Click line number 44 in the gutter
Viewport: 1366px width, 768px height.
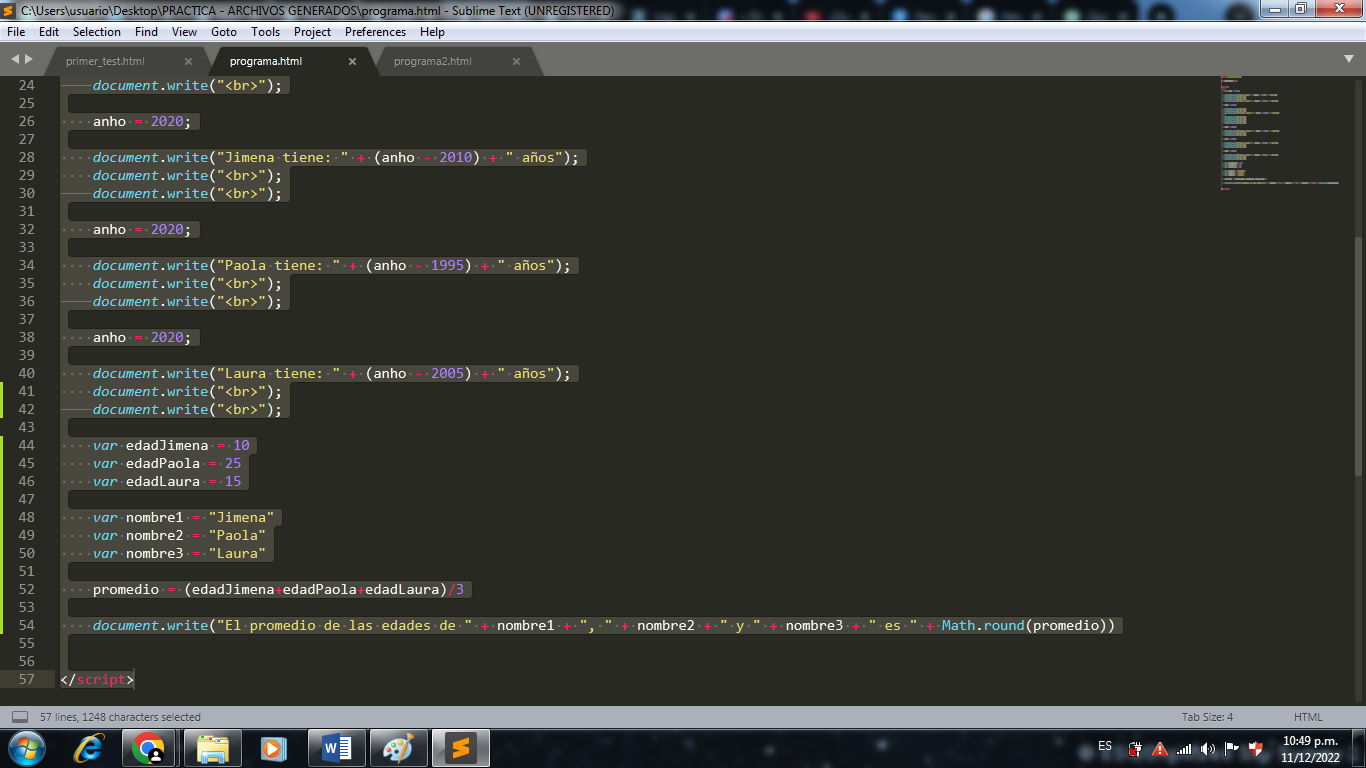(x=26, y=445)
